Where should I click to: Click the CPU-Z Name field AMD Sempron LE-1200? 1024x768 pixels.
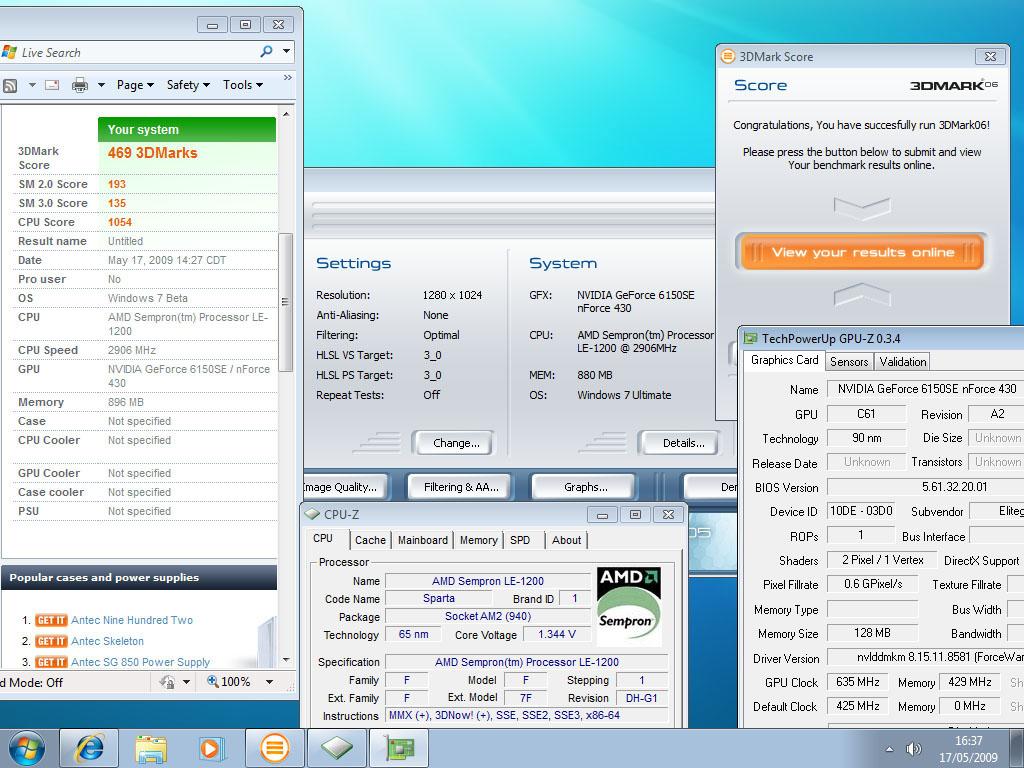click(488, 581)
